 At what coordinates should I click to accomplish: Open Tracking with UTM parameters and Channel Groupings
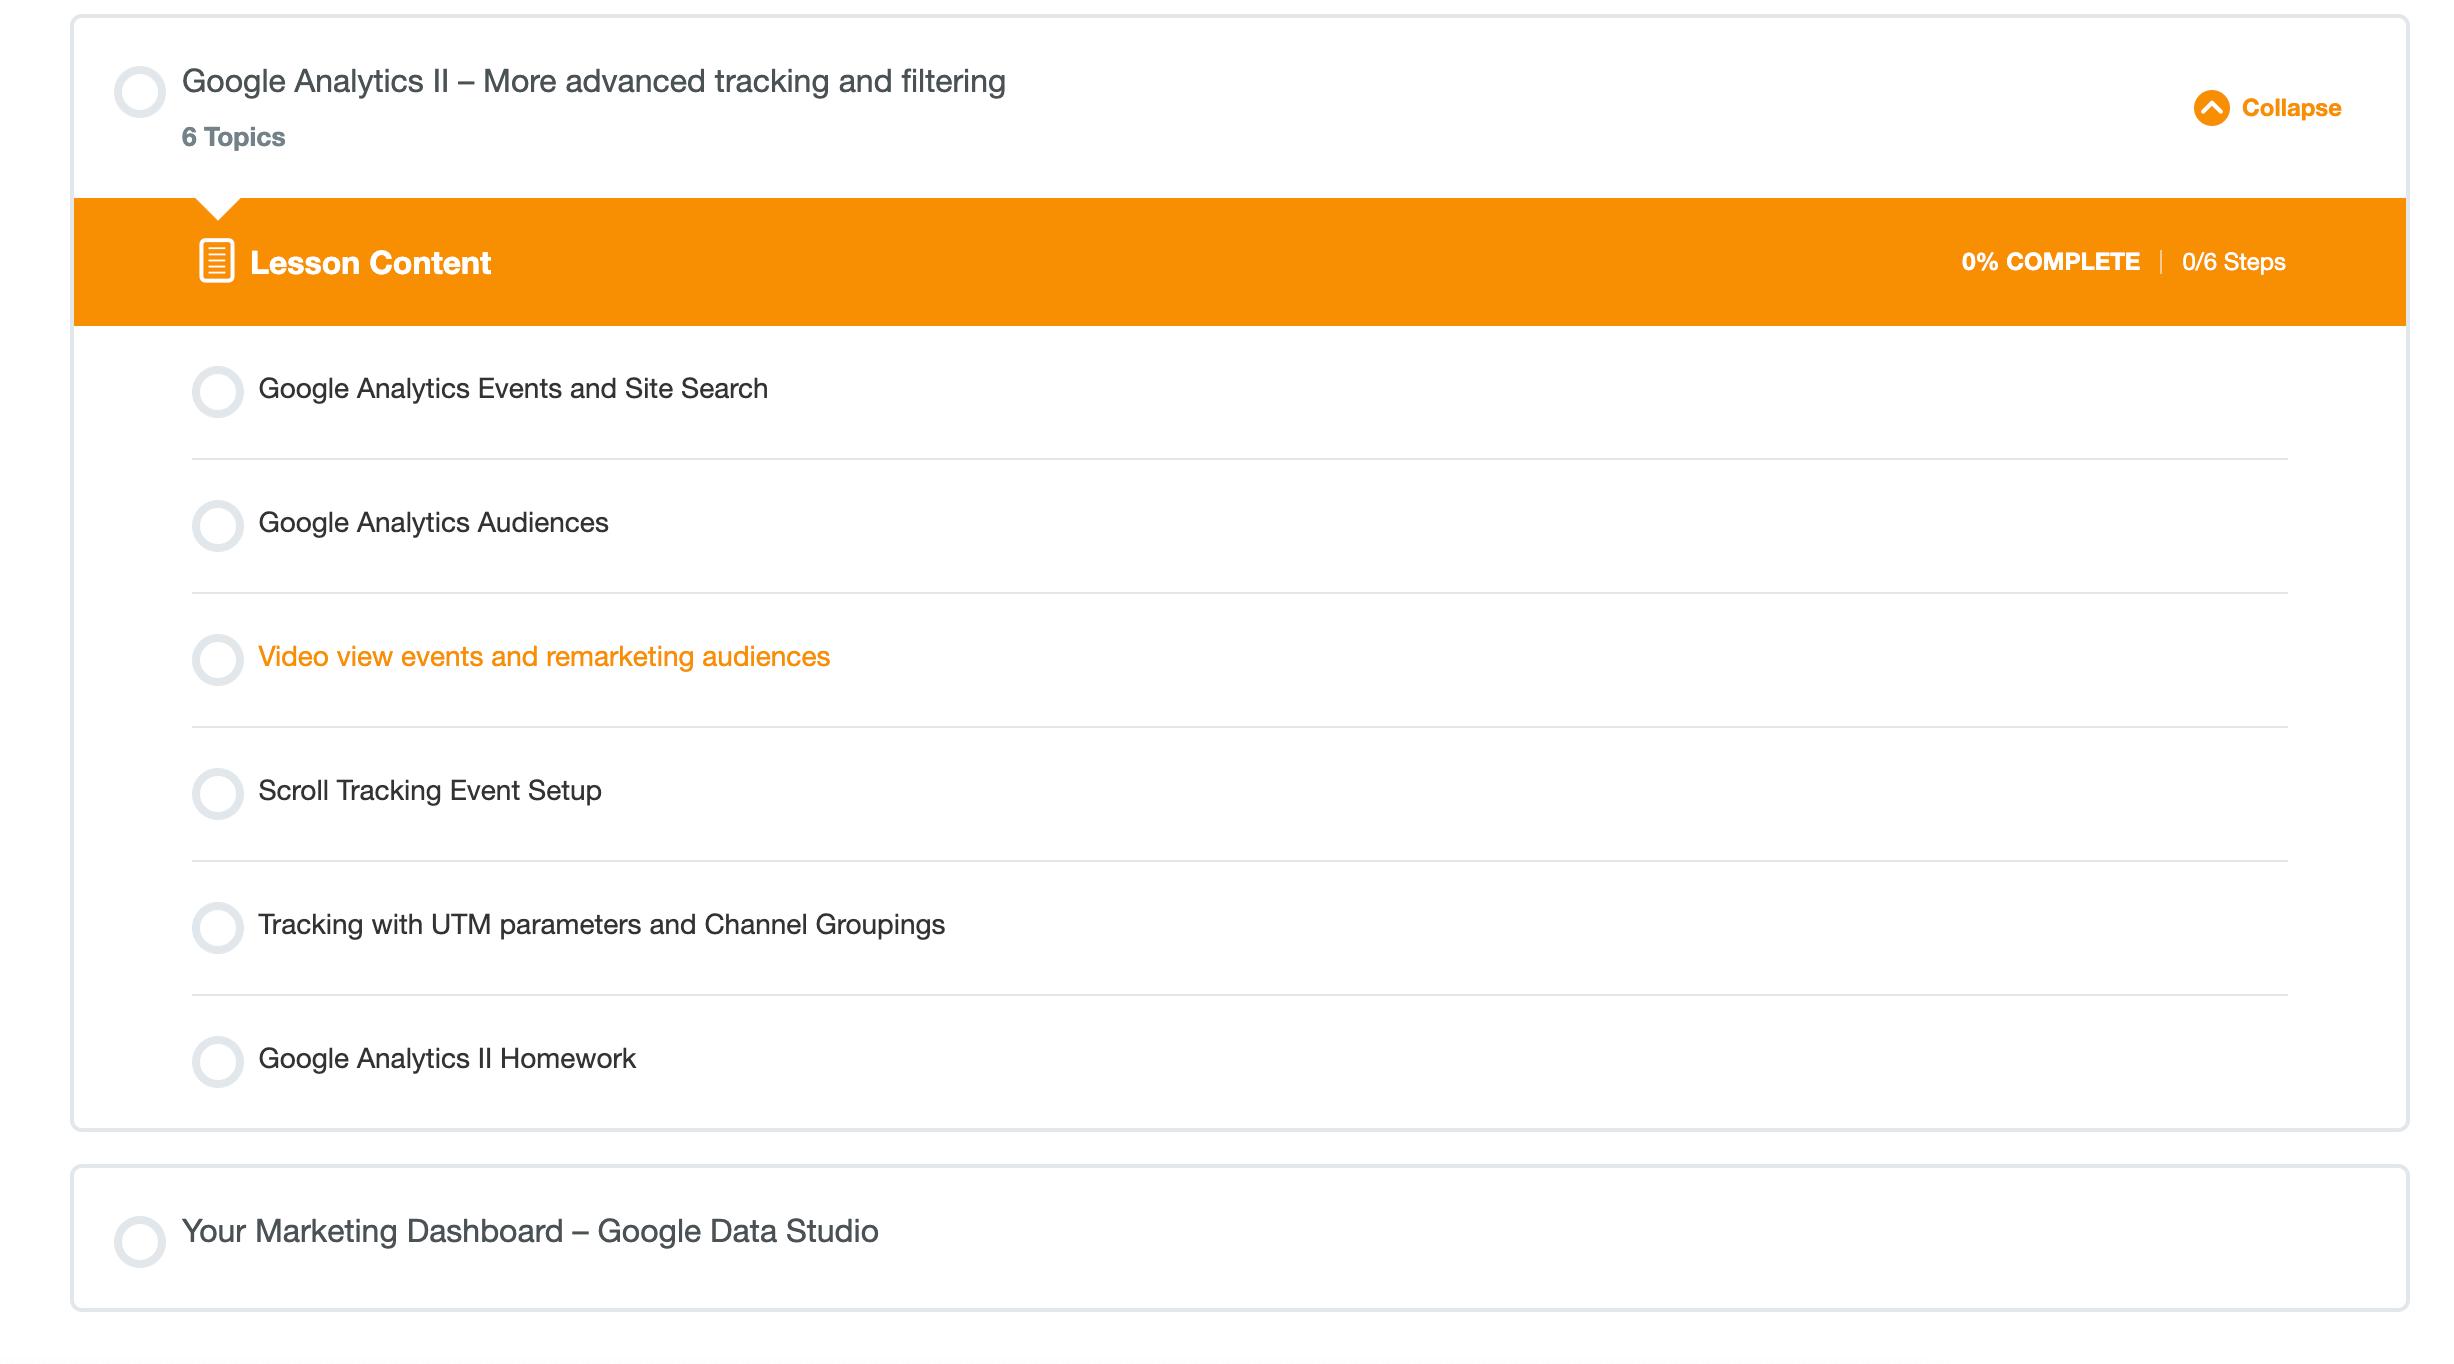click(x=602, y=925)
